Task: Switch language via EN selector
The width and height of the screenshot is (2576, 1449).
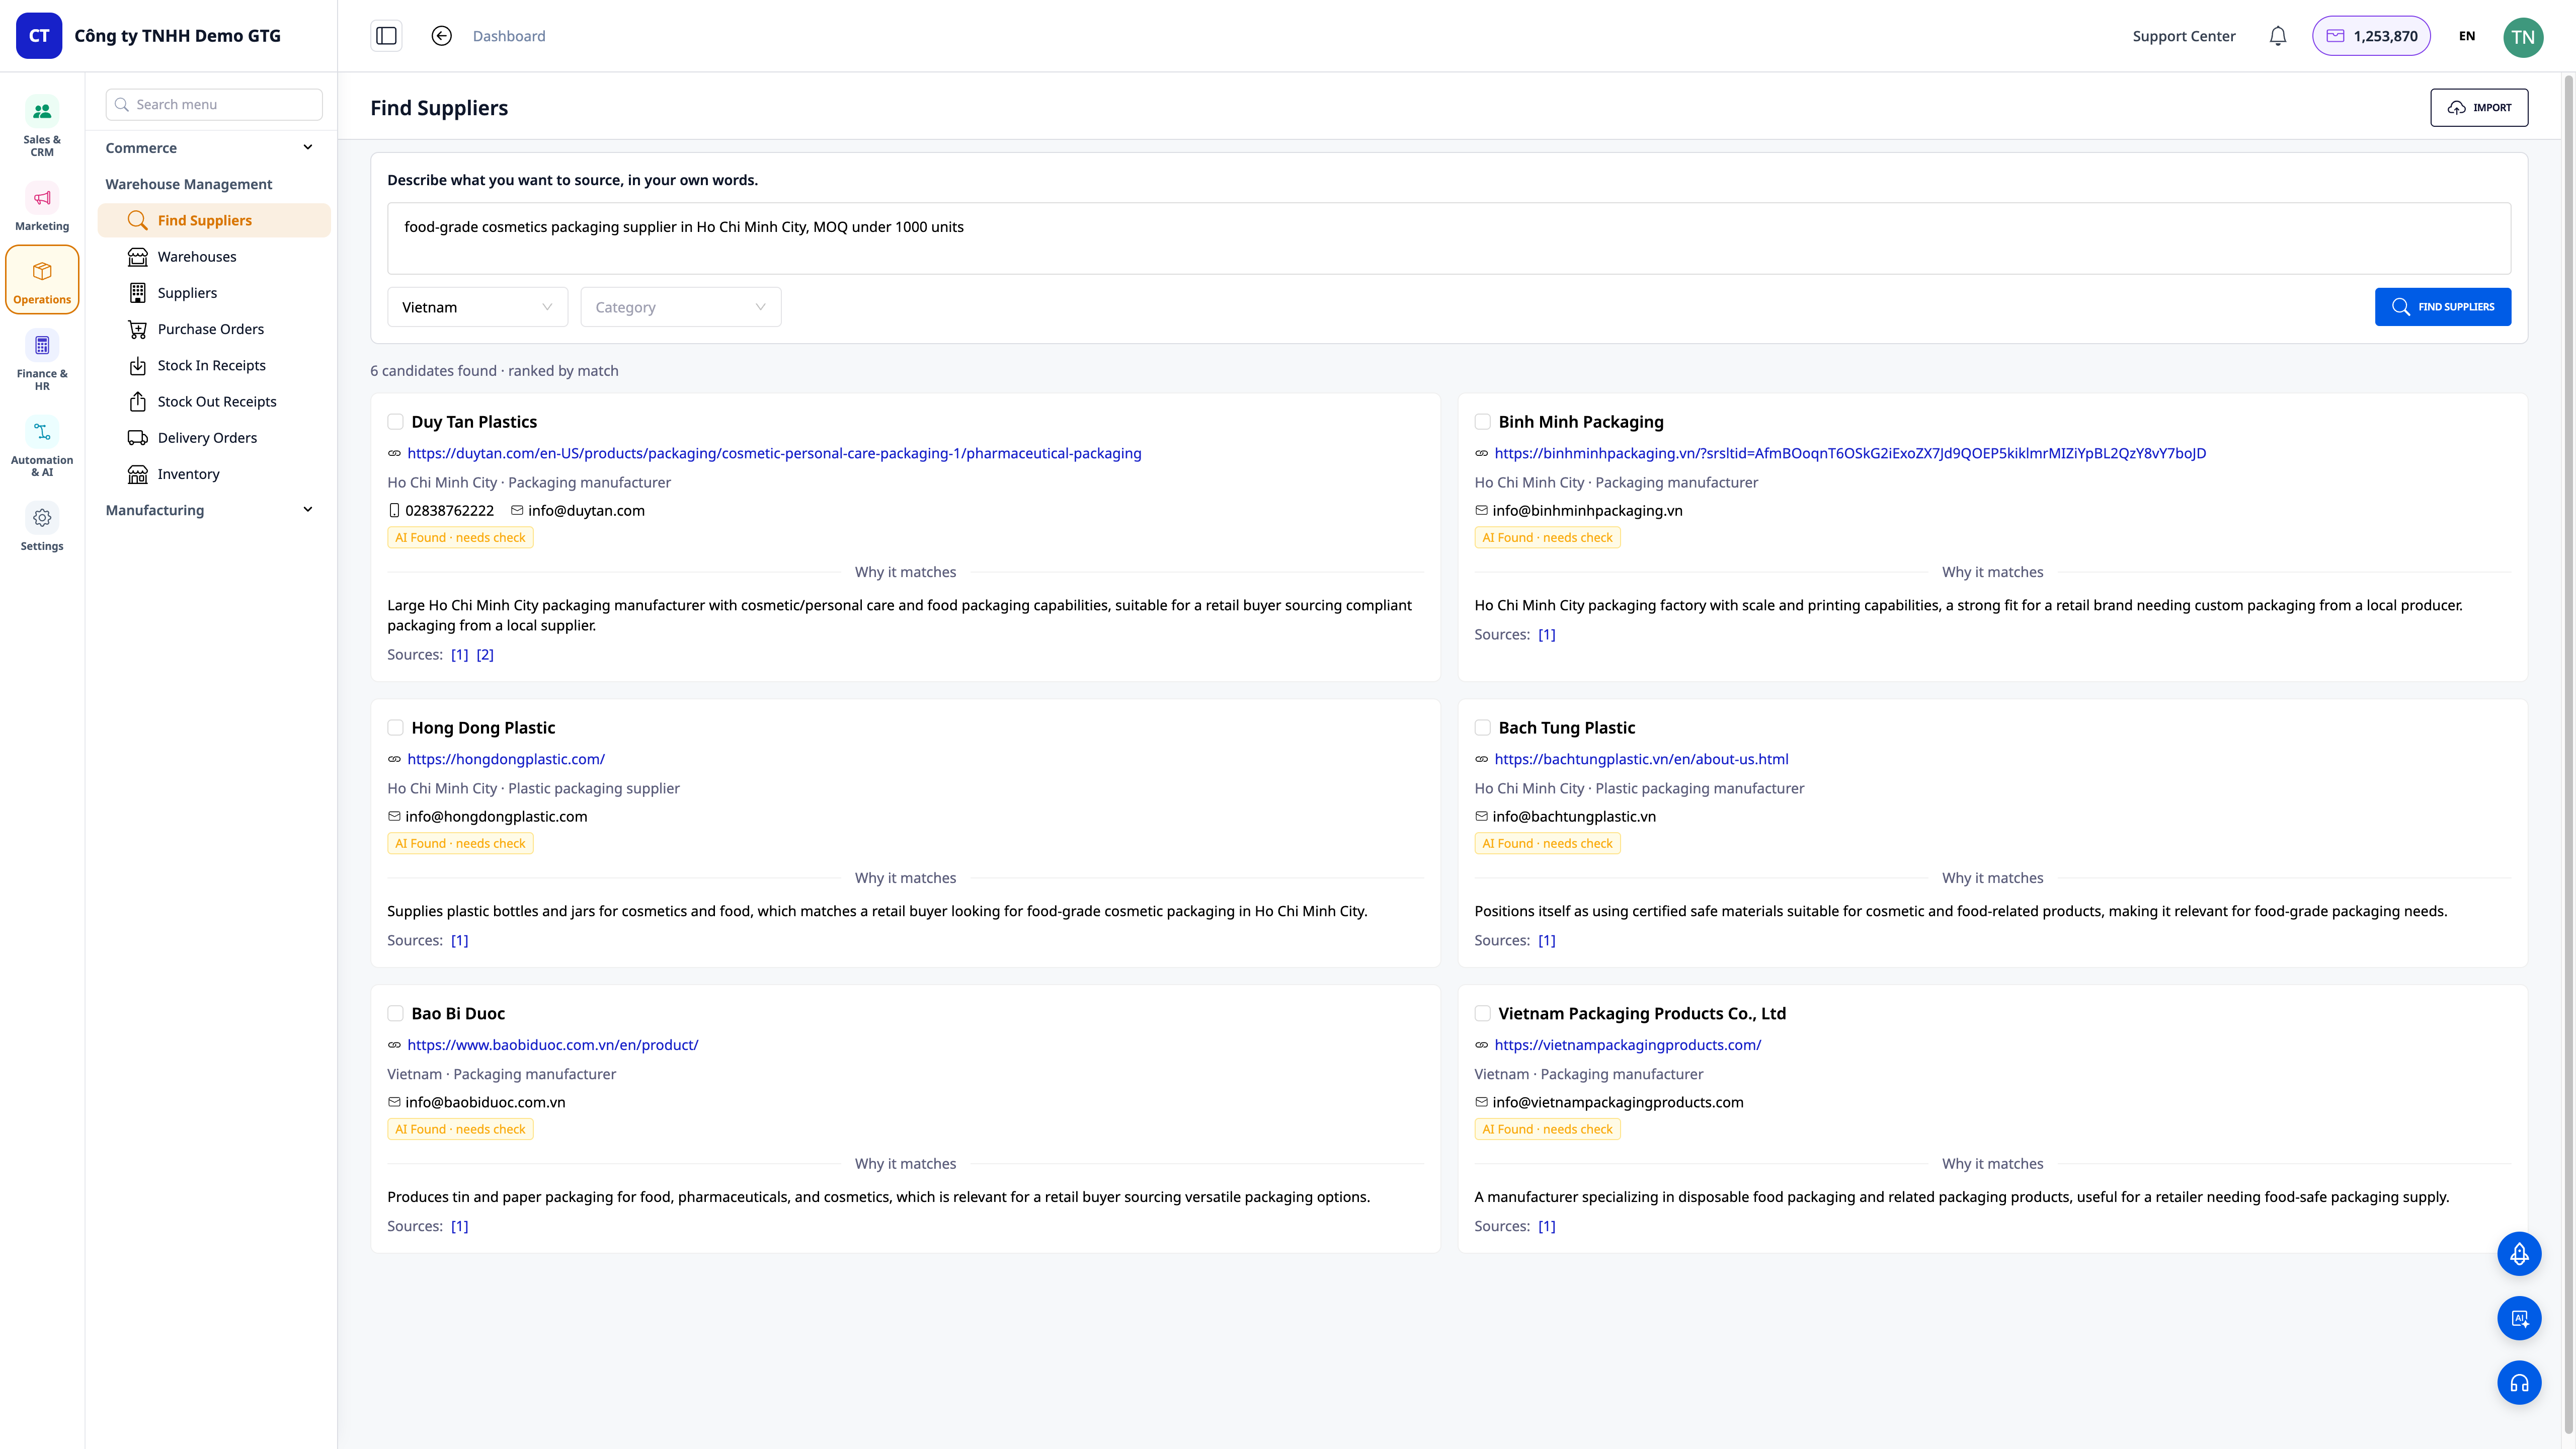Action: click(x=2467, y=36)
